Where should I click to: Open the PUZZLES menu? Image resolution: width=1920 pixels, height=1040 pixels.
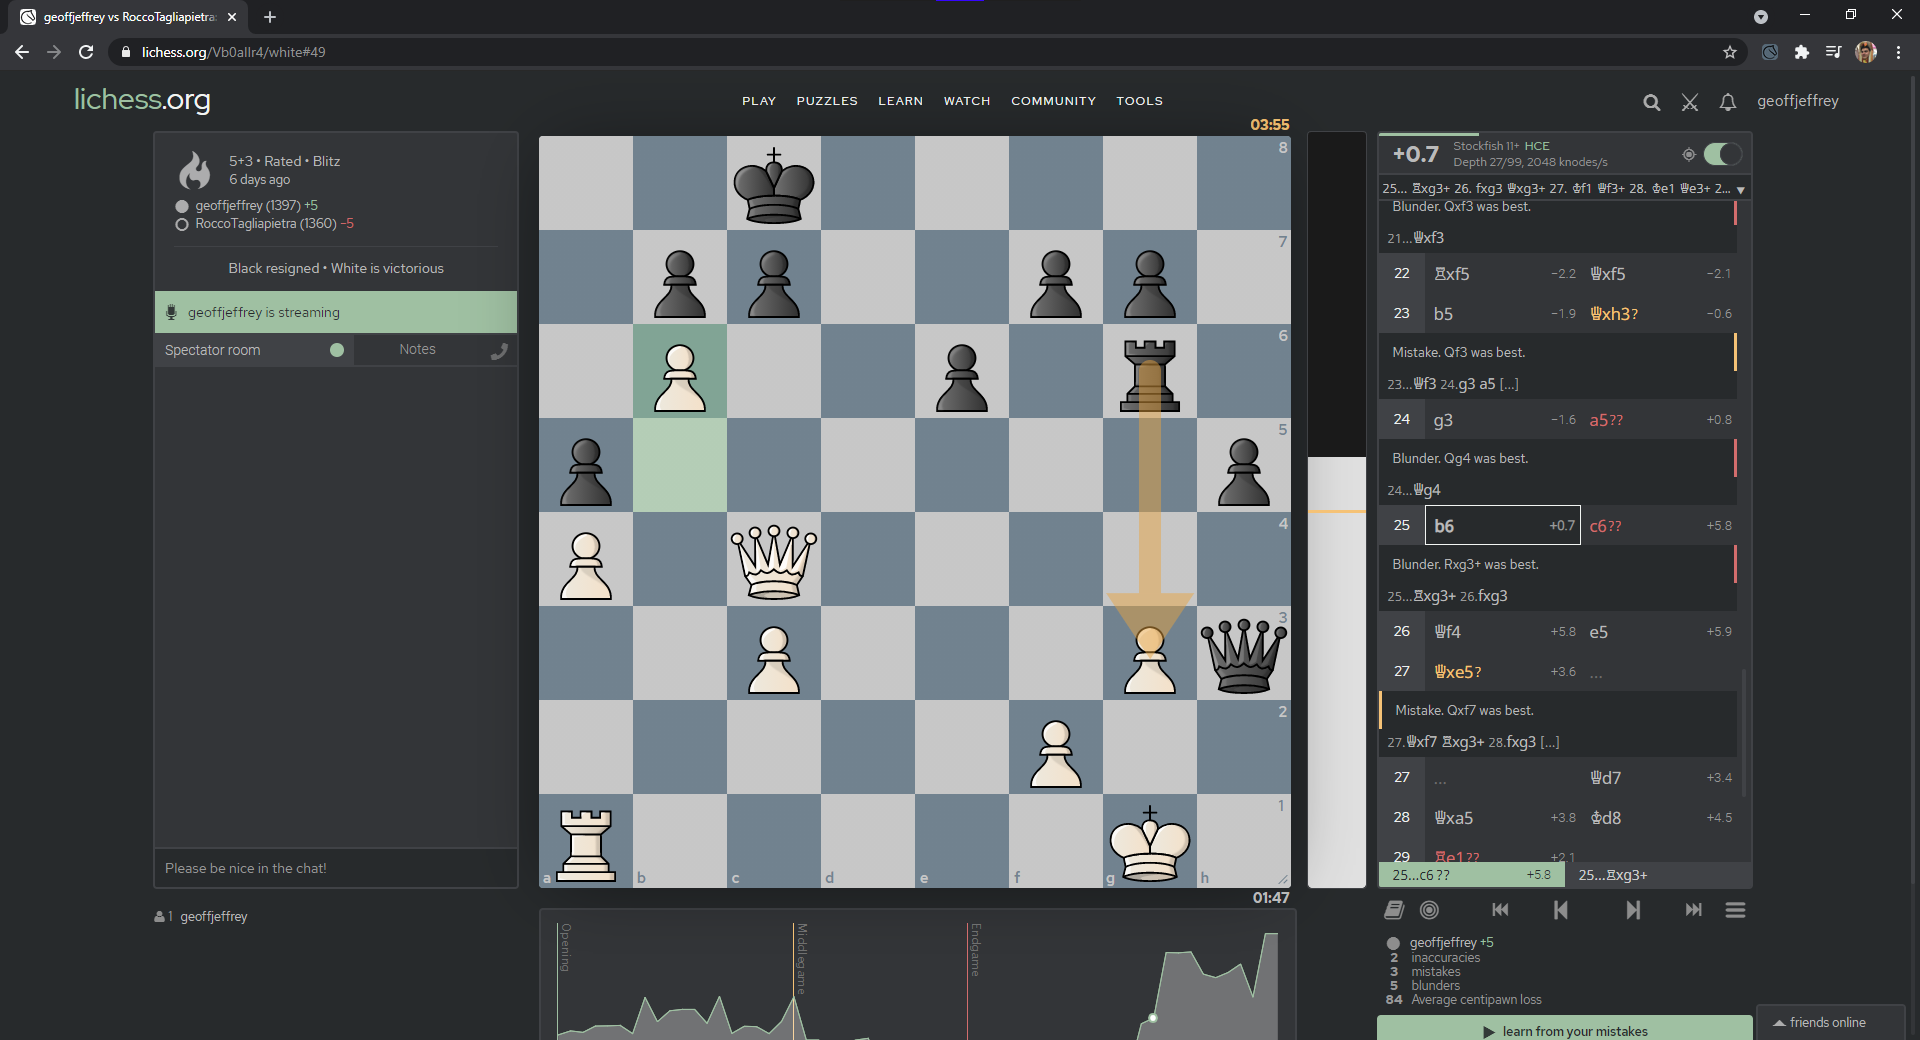click(827, 101)
